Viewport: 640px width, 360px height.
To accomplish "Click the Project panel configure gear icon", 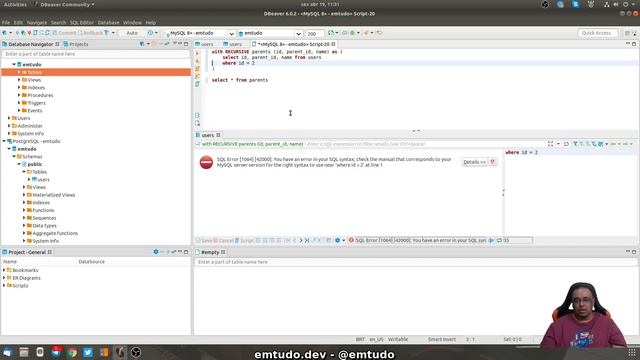I will 156,252.
